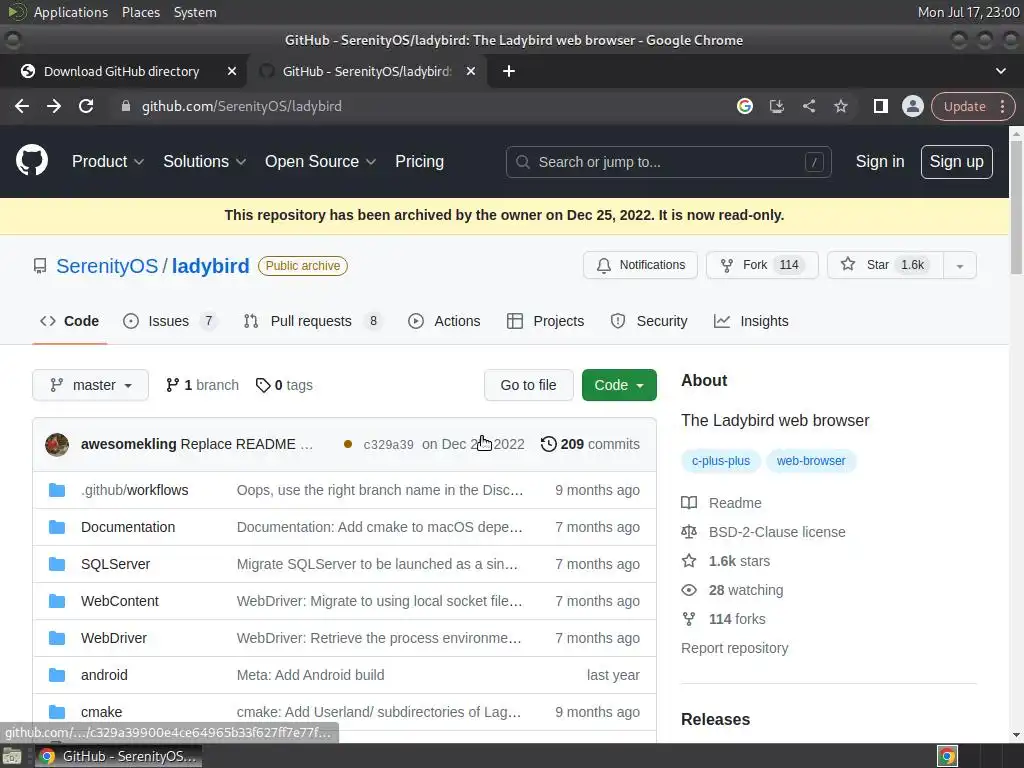Click the Sign up button

tap(956, 161)
